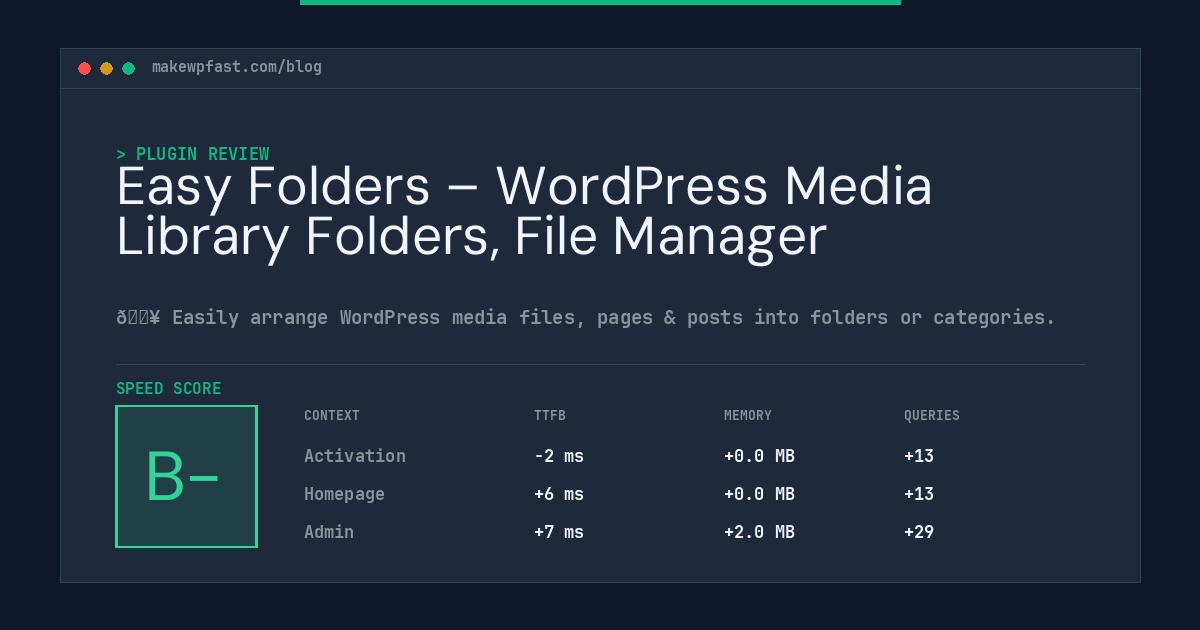Click the Homepage queries value +13
The height and width of the screenshot is (630, 1200).
pos(919,494)
